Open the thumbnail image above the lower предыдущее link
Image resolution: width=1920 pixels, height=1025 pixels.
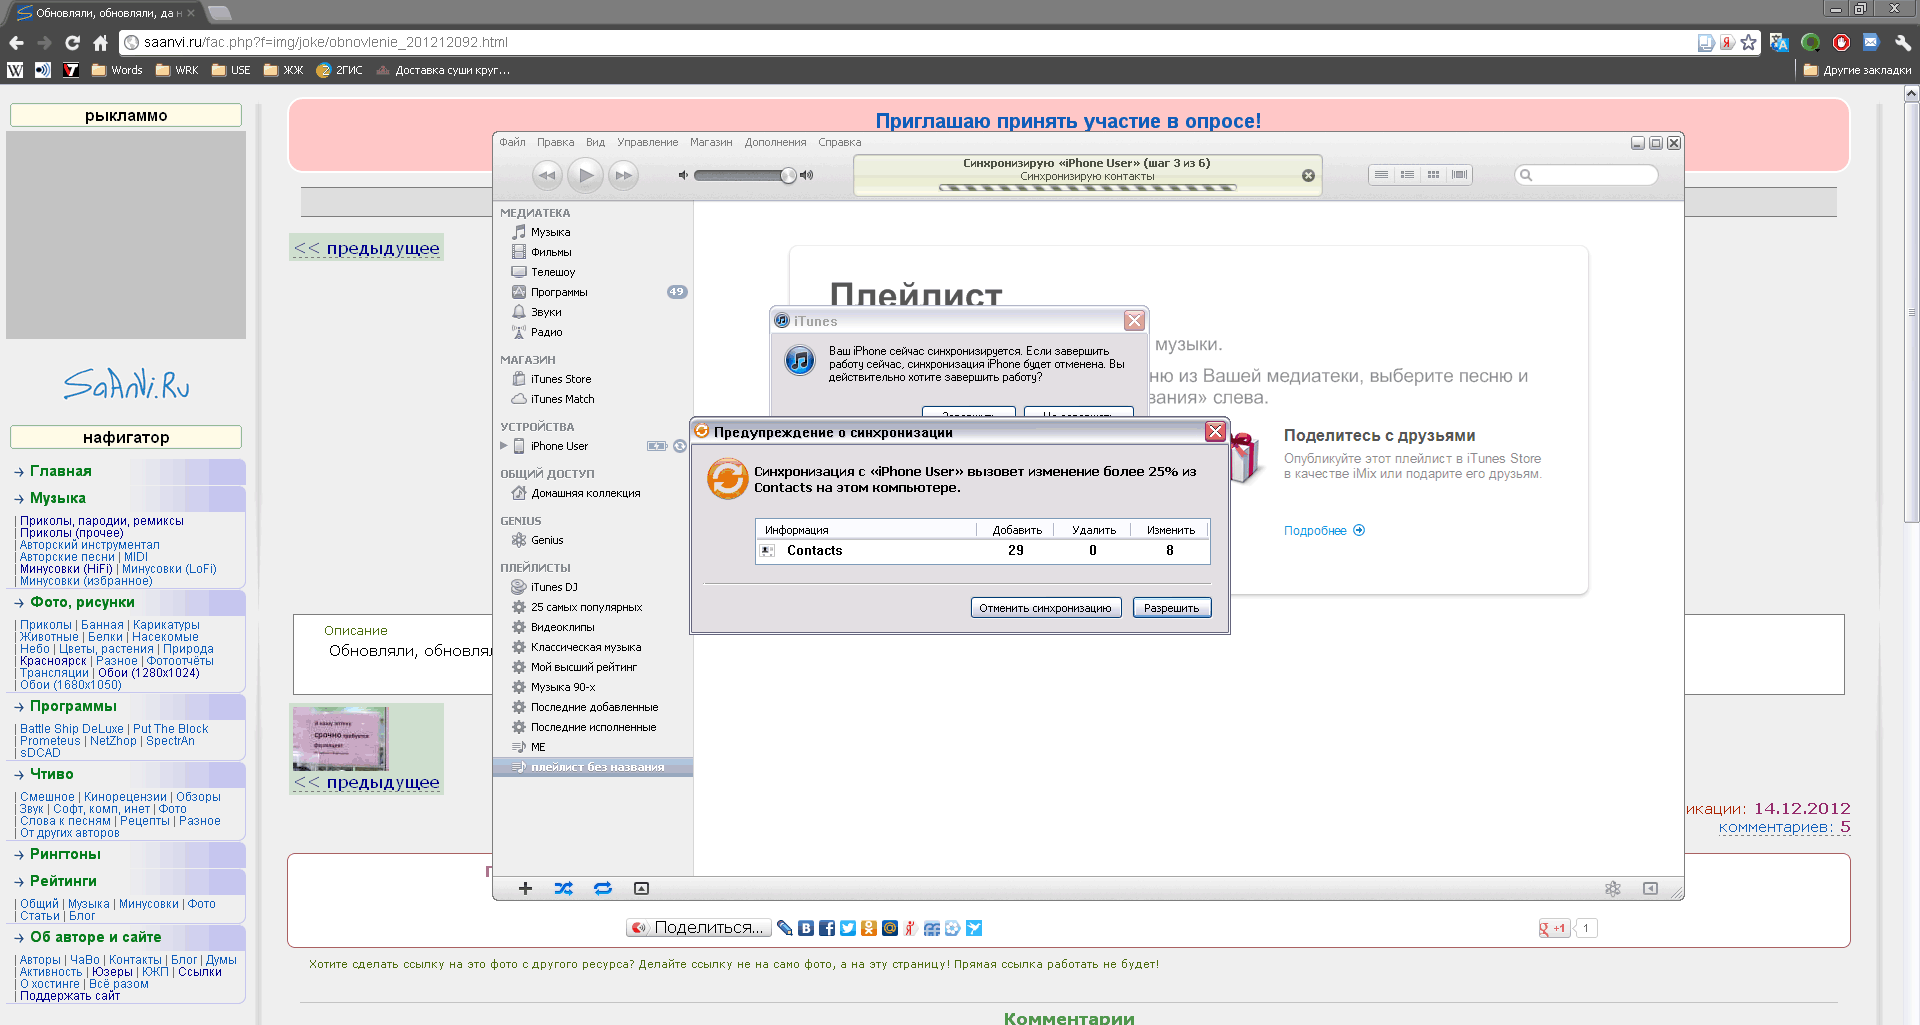point(340,738)
